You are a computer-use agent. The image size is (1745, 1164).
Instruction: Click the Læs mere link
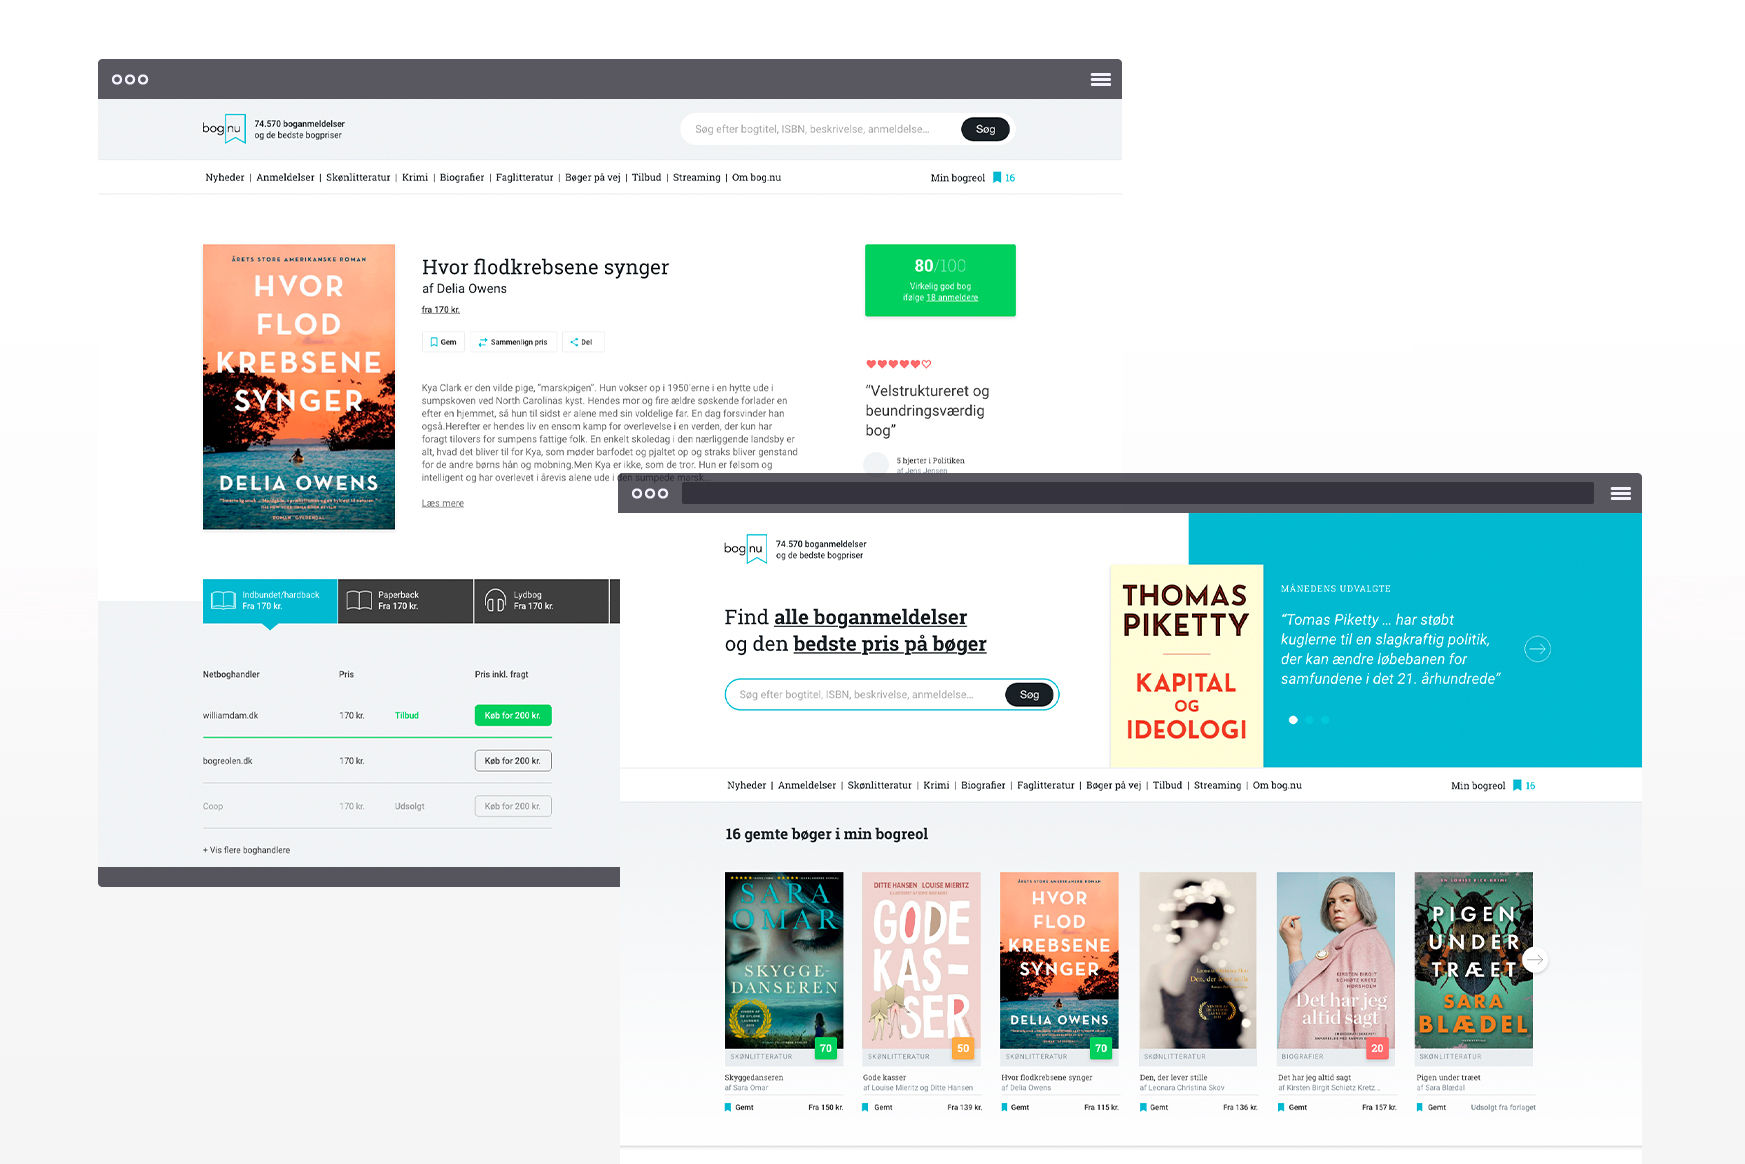pos(443,504)
